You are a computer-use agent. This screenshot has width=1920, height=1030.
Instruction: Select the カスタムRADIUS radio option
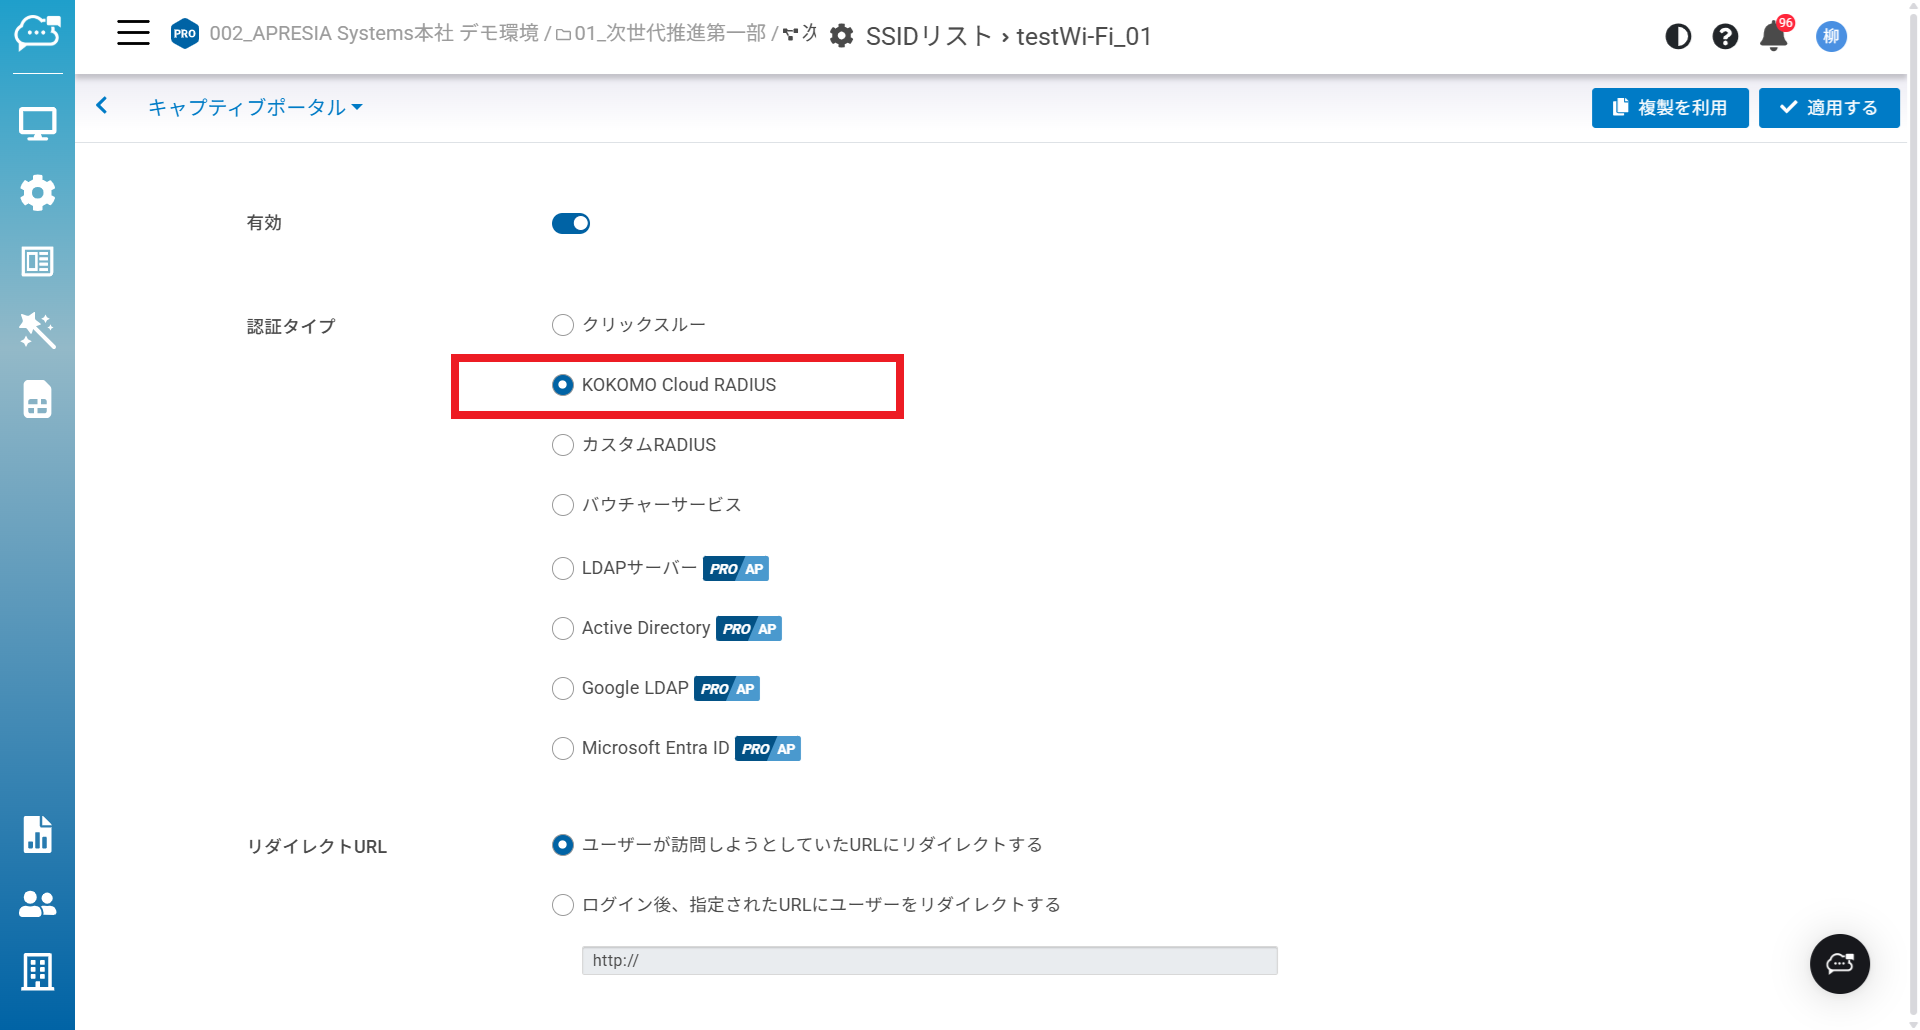click(563, 445)
